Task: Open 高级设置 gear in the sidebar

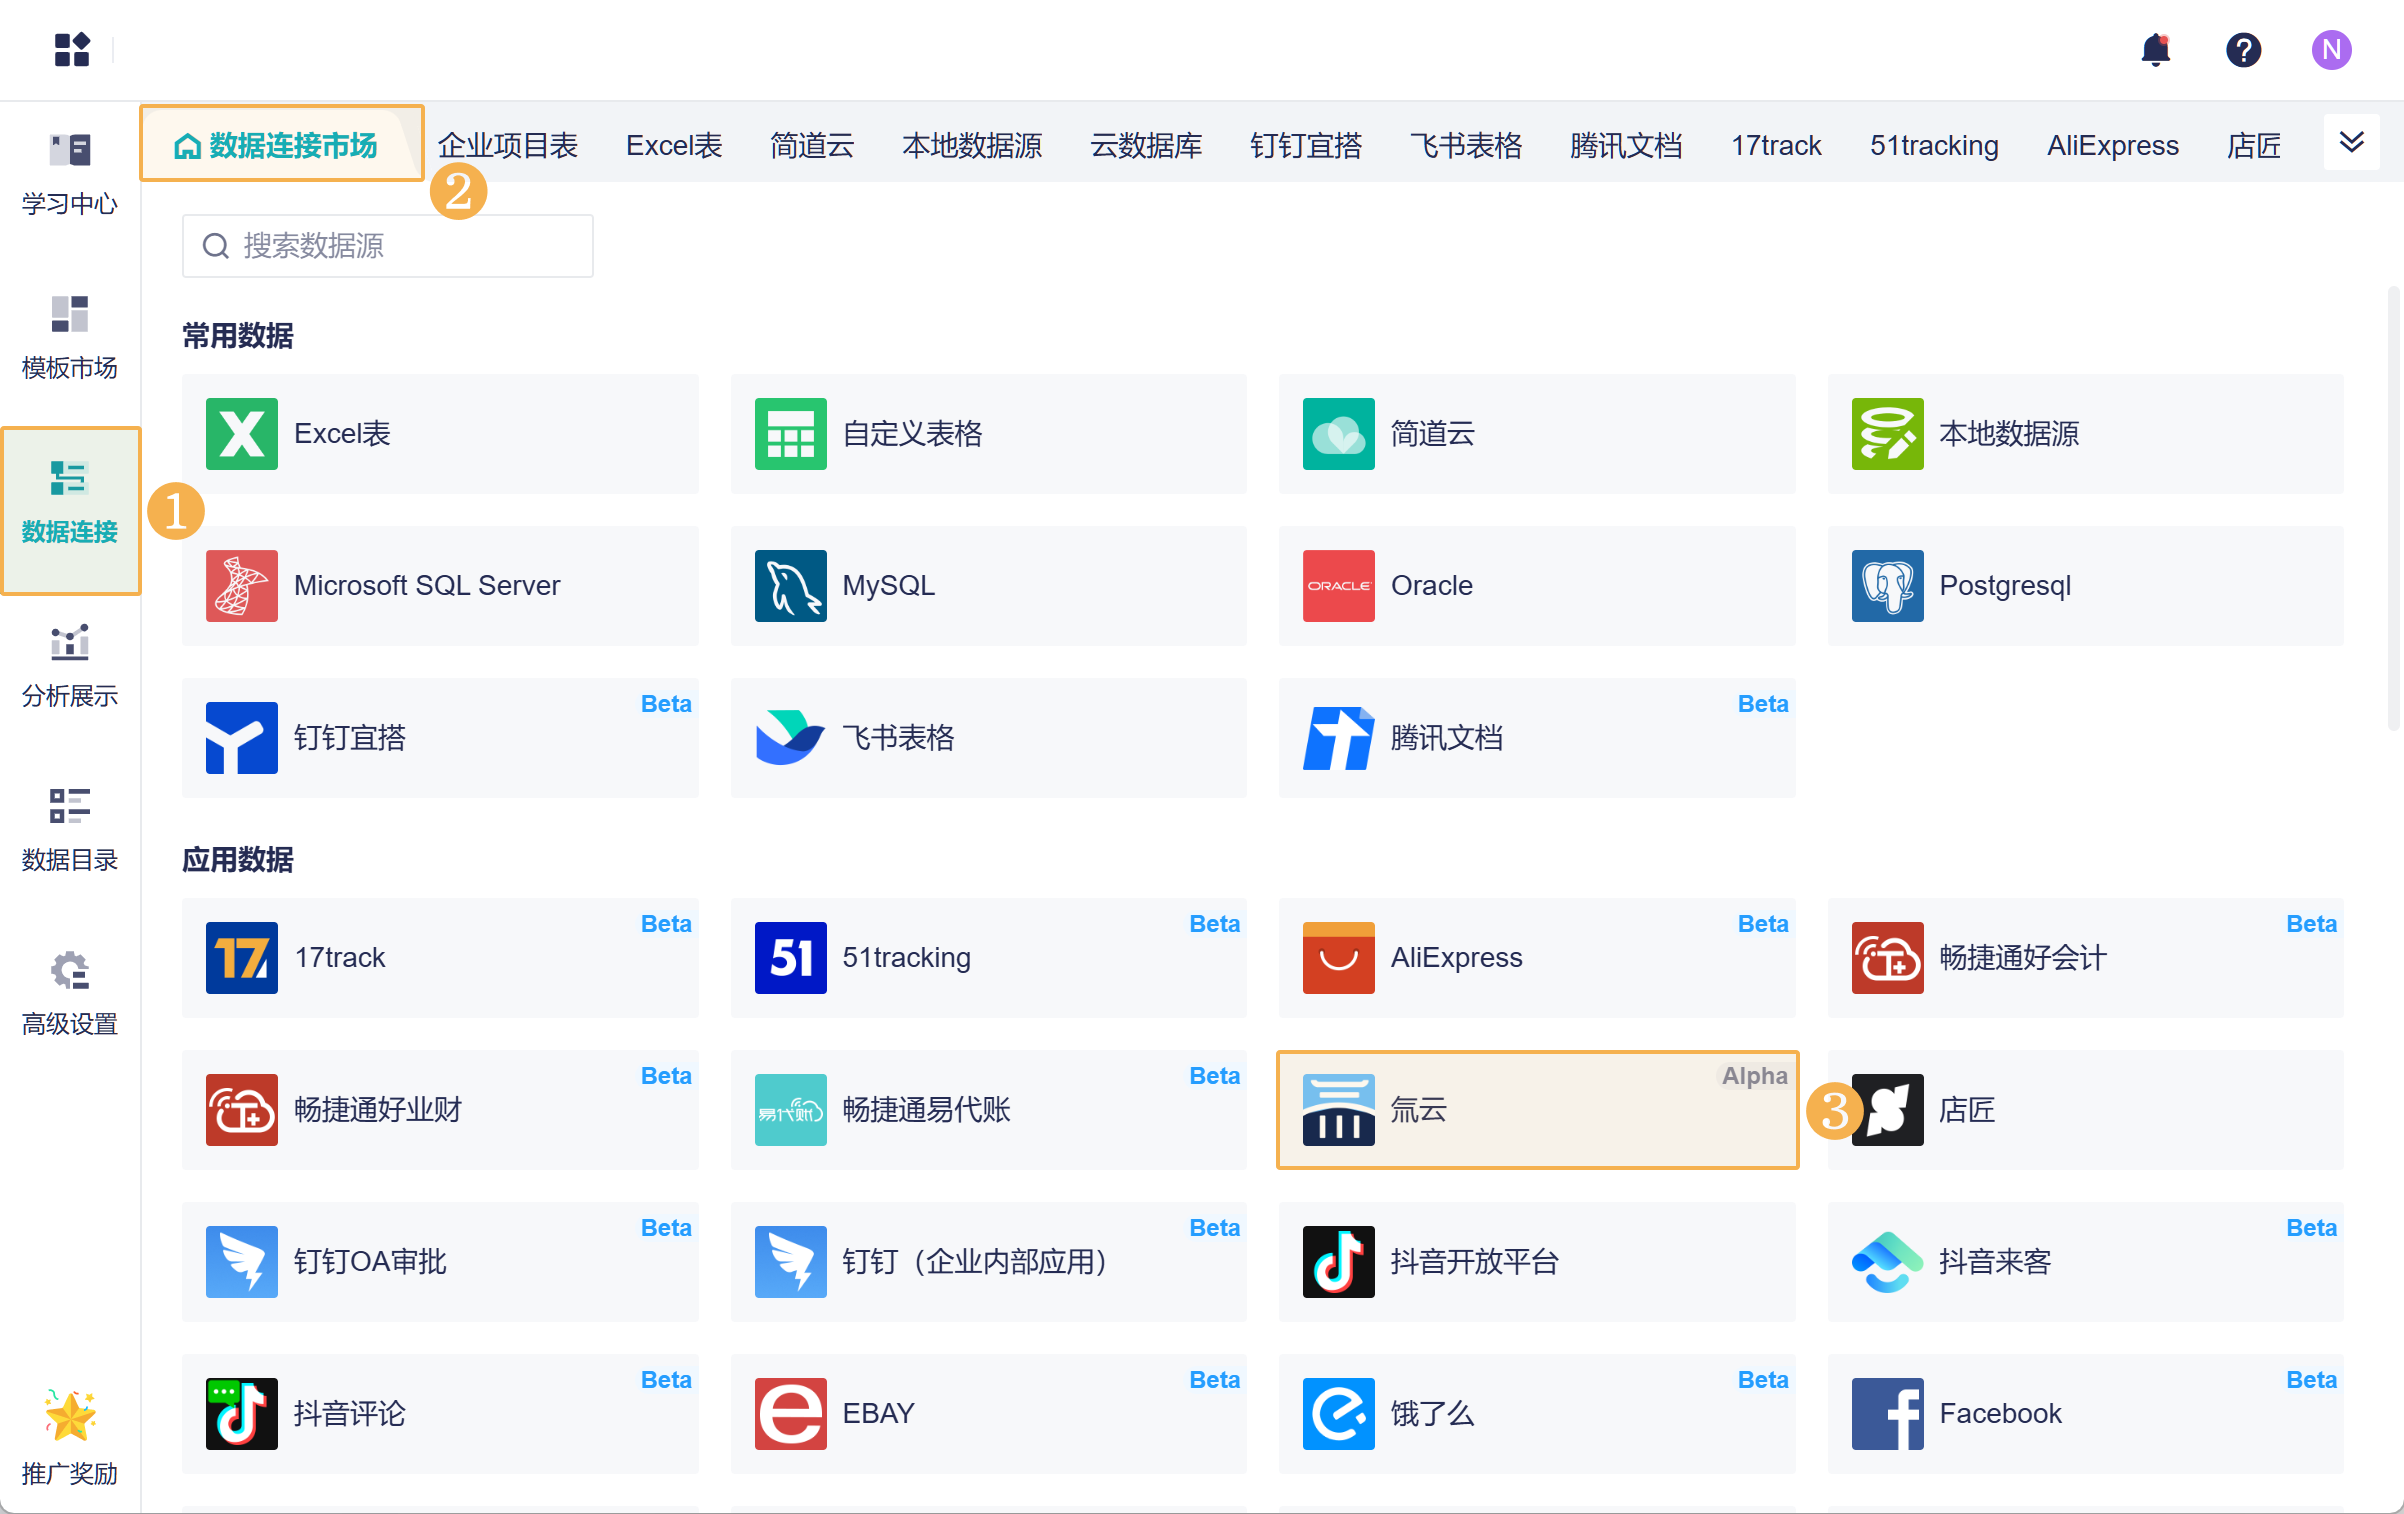Action: [70, 994]
